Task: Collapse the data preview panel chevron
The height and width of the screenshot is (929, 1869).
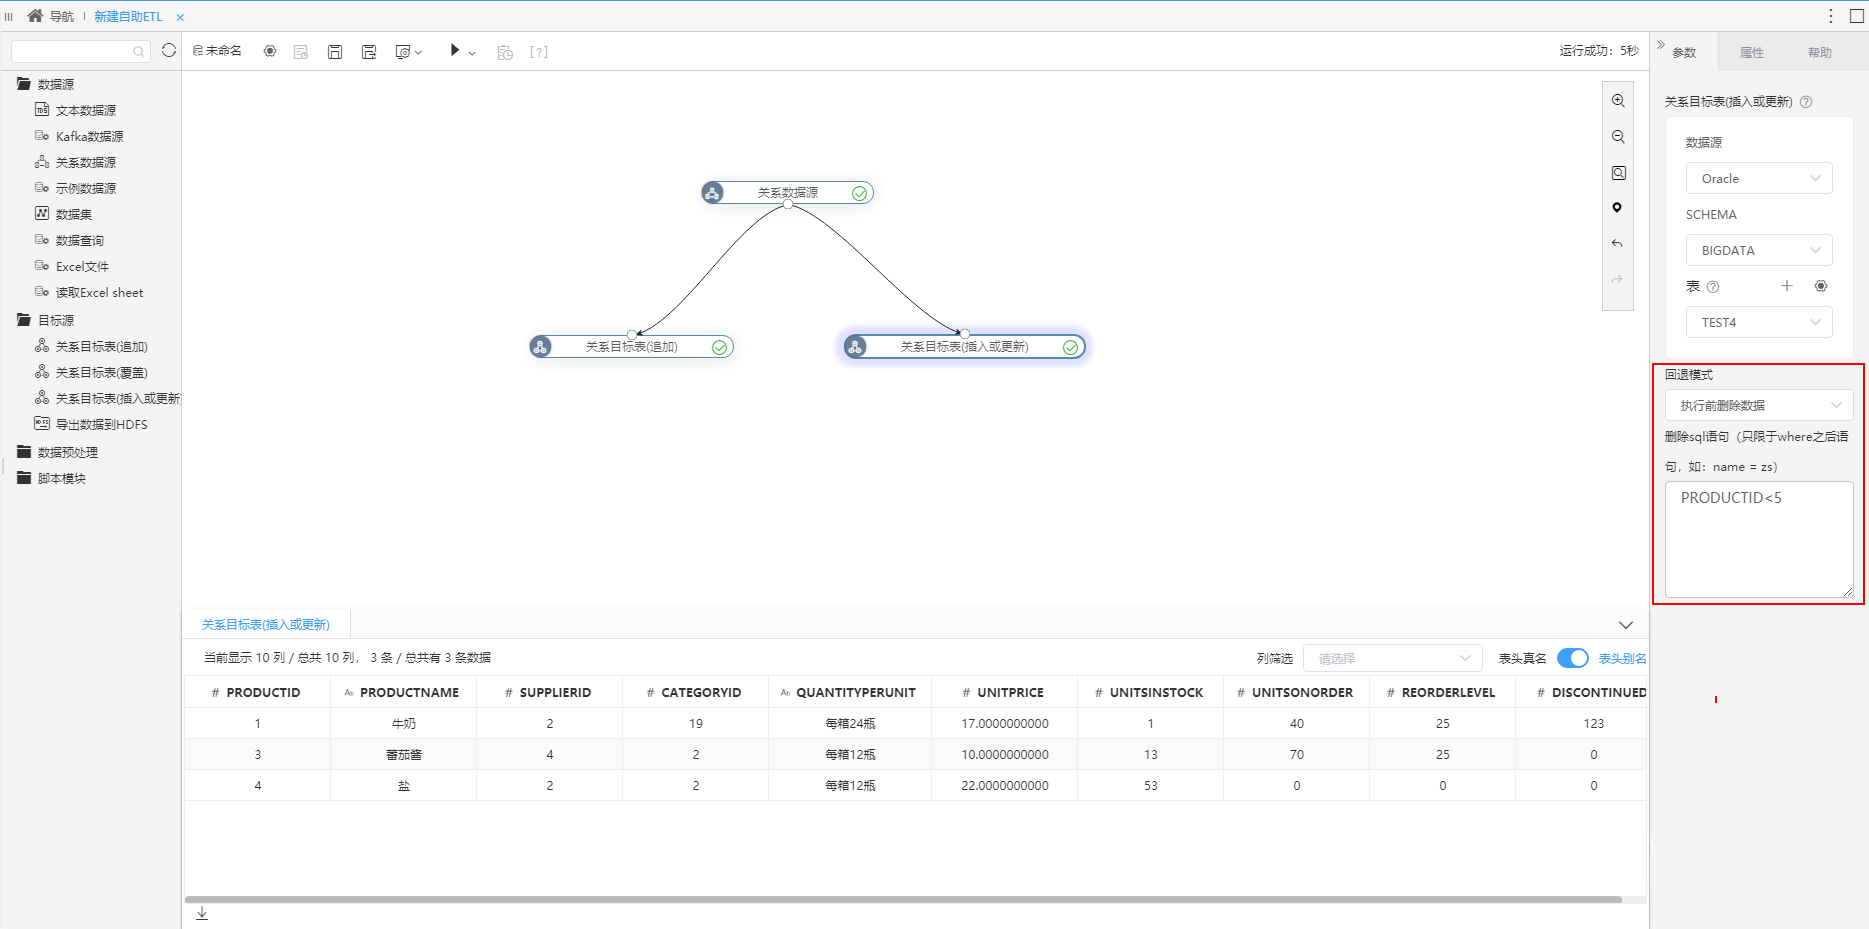Action: click(1626, 625)
